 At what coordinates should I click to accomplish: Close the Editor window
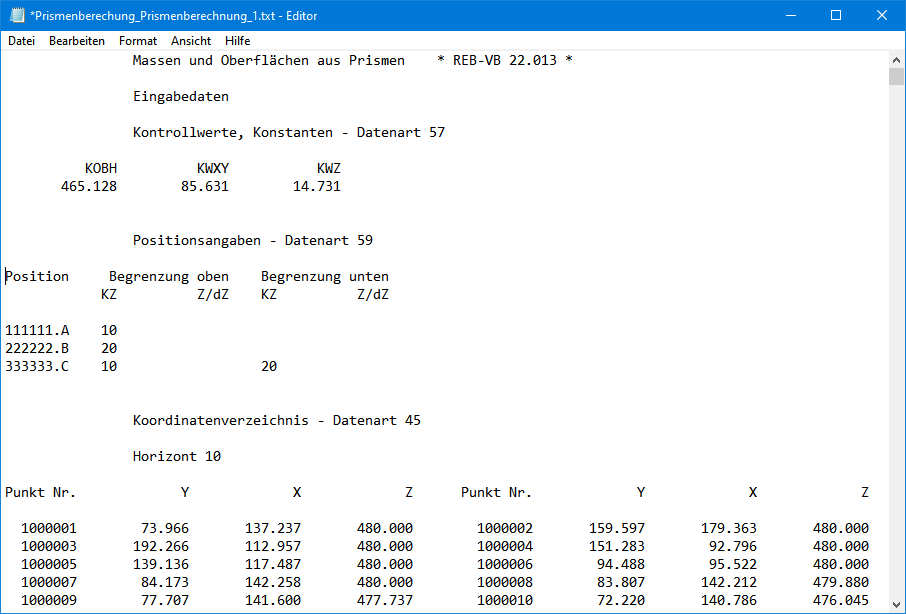click(x=882, y=15)
